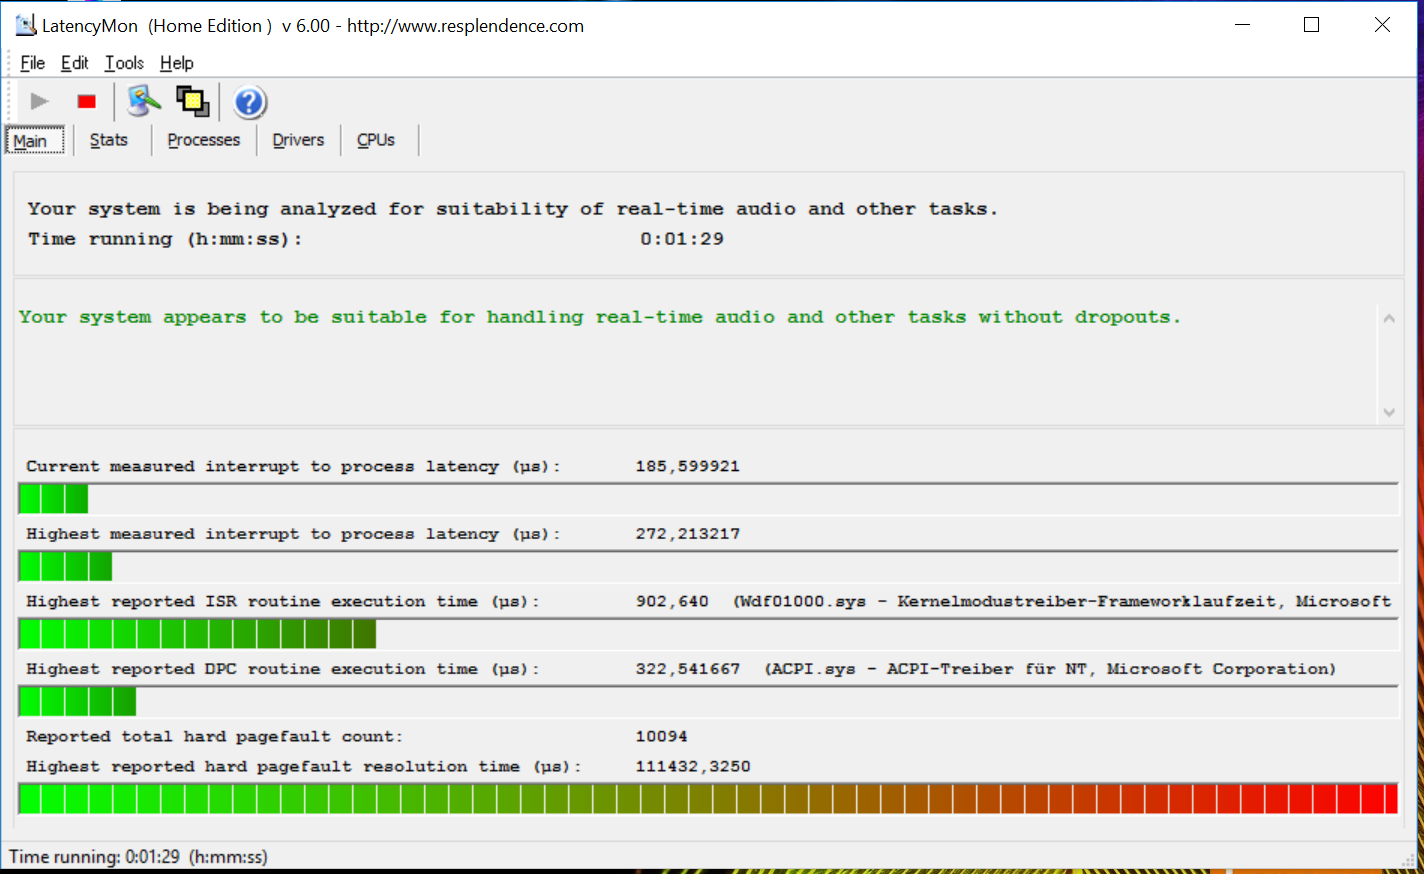Open the File menu

(32, 63)
